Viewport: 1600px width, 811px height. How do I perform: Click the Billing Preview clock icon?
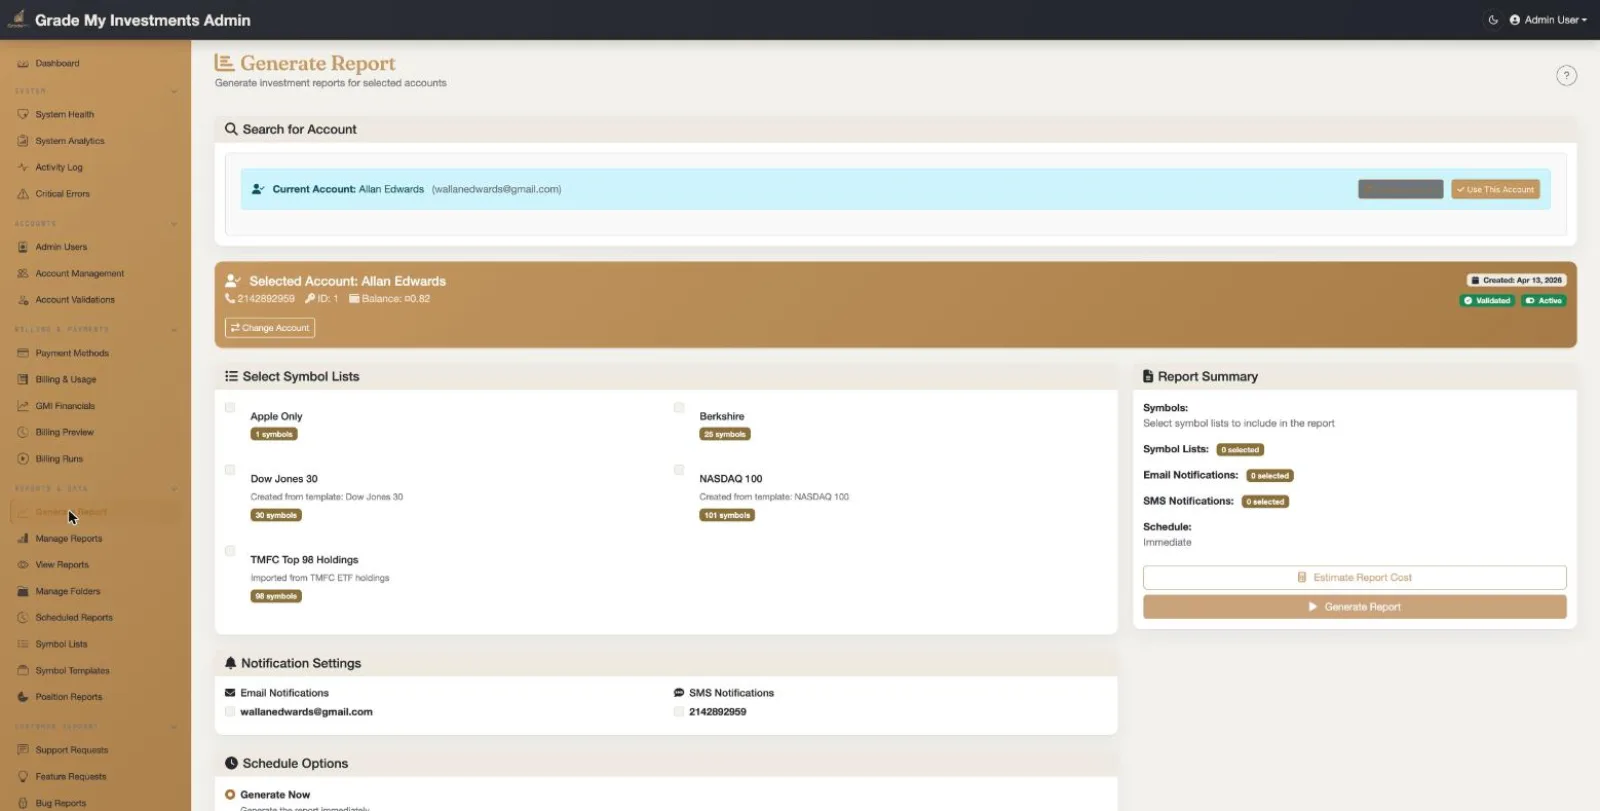pos(23,432)
